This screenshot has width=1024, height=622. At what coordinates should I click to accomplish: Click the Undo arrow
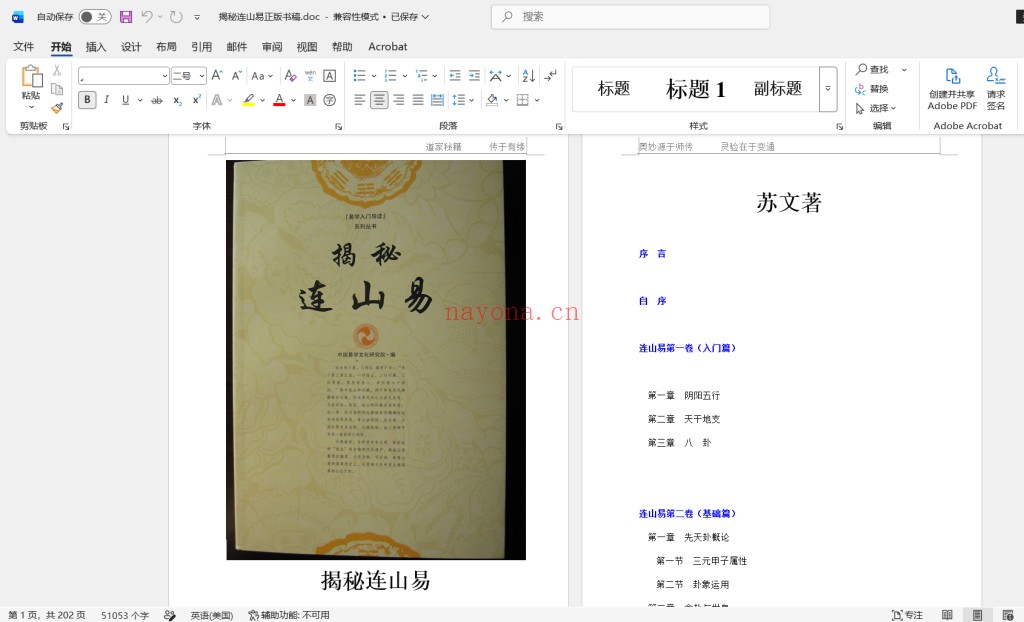147,17
